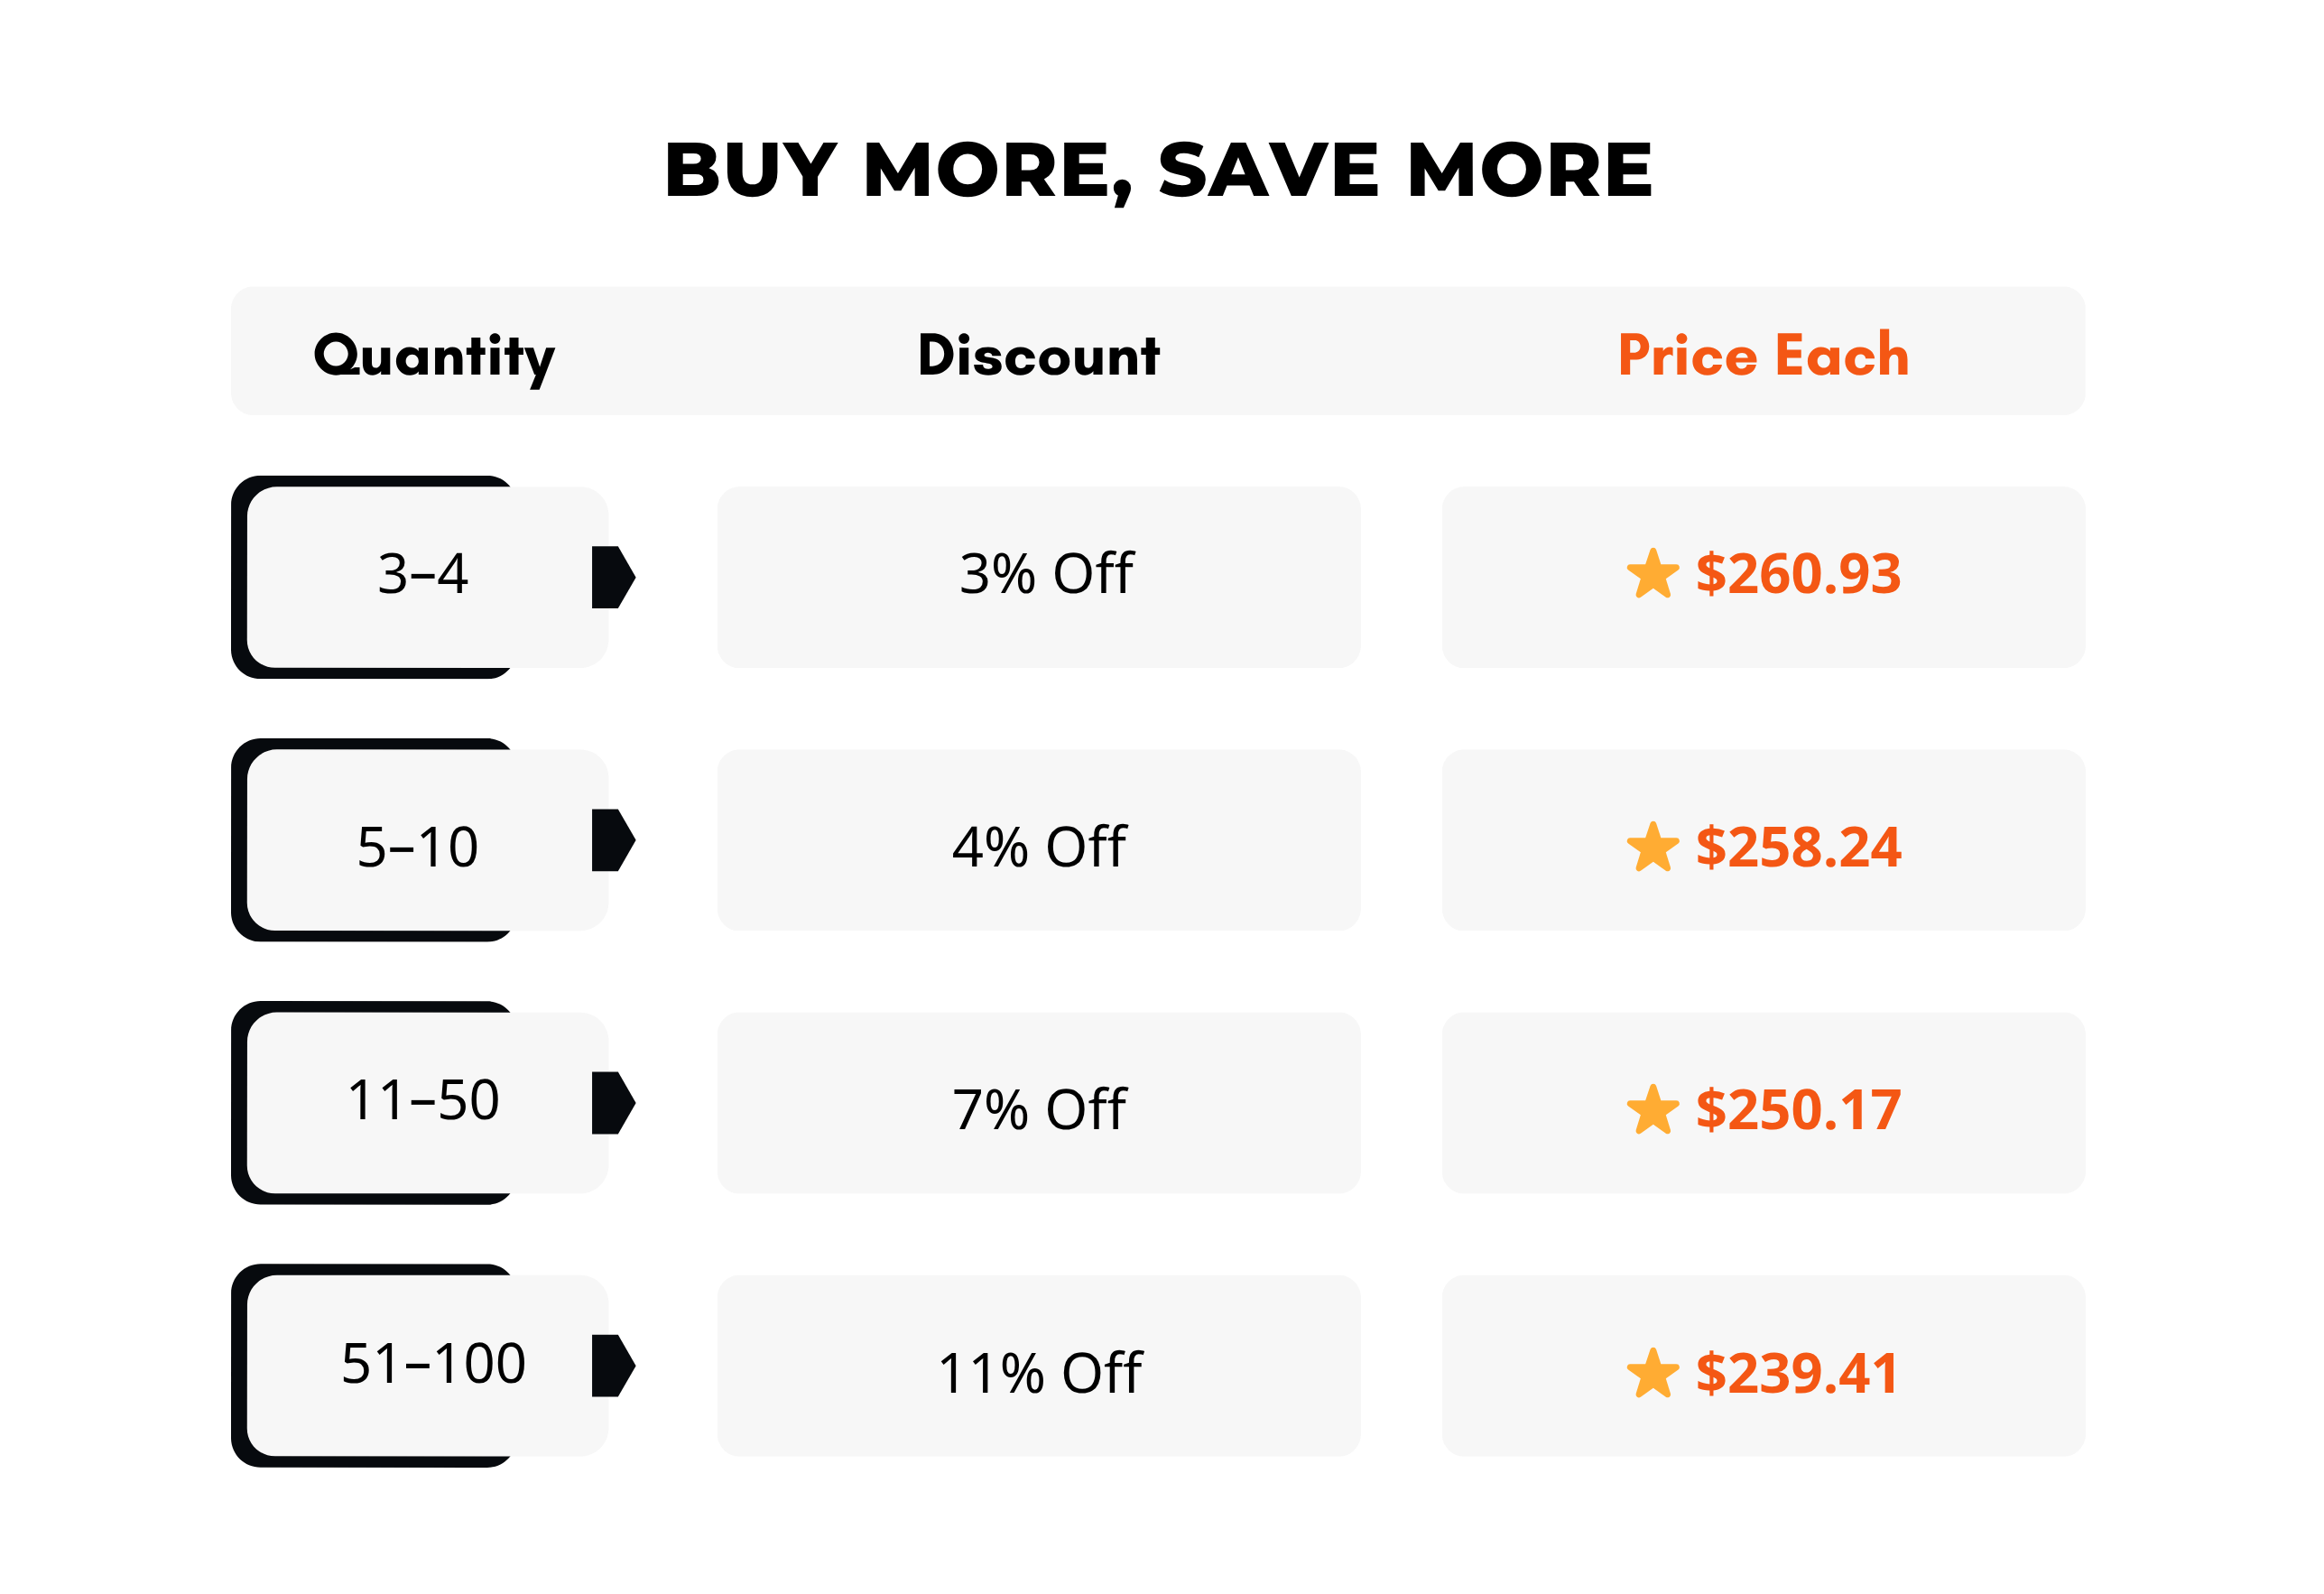Click the Quantity column header

[x=434, y=357]
